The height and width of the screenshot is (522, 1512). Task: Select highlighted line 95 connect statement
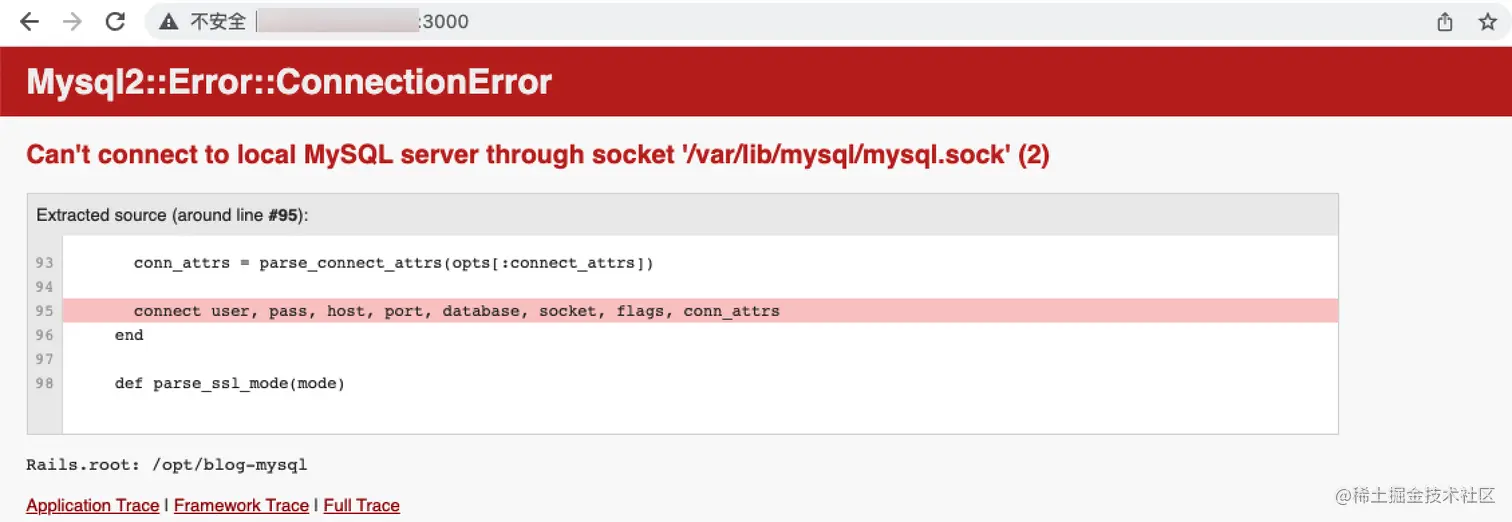[x=700, y=311]
